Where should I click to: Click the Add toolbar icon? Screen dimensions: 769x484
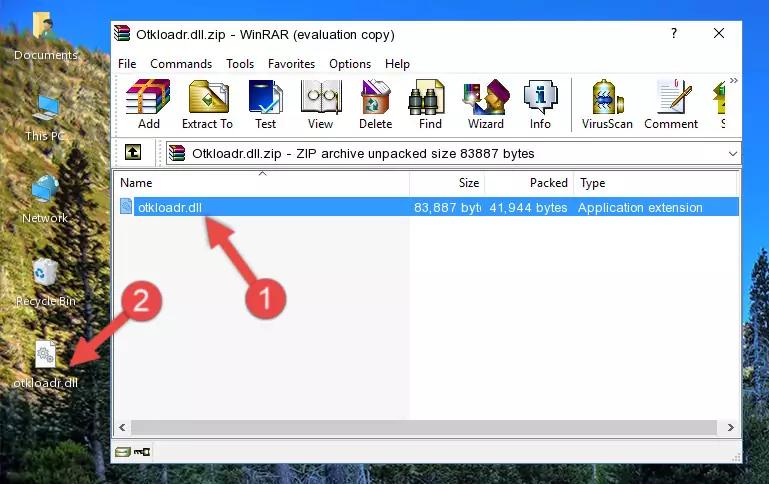tap(148, 104)
